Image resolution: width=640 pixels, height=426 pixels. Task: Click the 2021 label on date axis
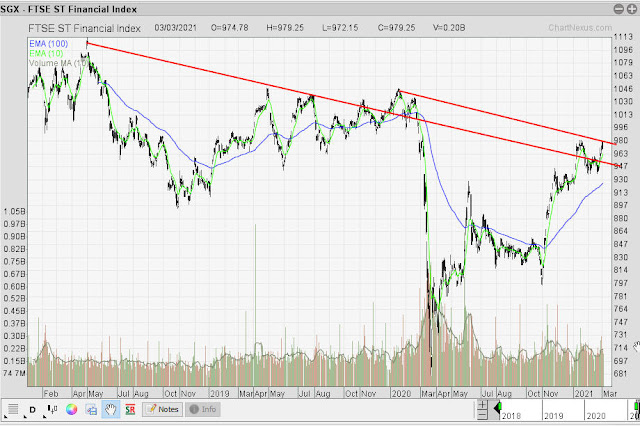click(x=584, y=394)
